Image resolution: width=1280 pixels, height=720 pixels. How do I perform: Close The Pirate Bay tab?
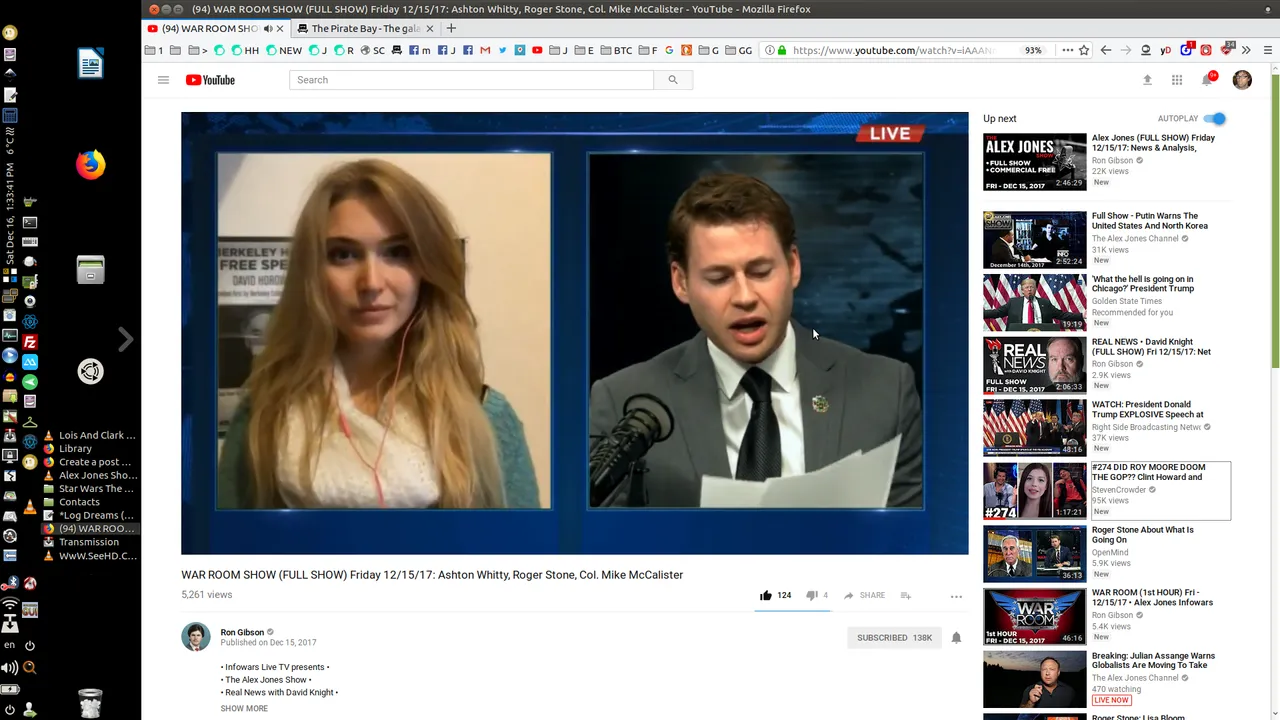click(x=430, y=29)
